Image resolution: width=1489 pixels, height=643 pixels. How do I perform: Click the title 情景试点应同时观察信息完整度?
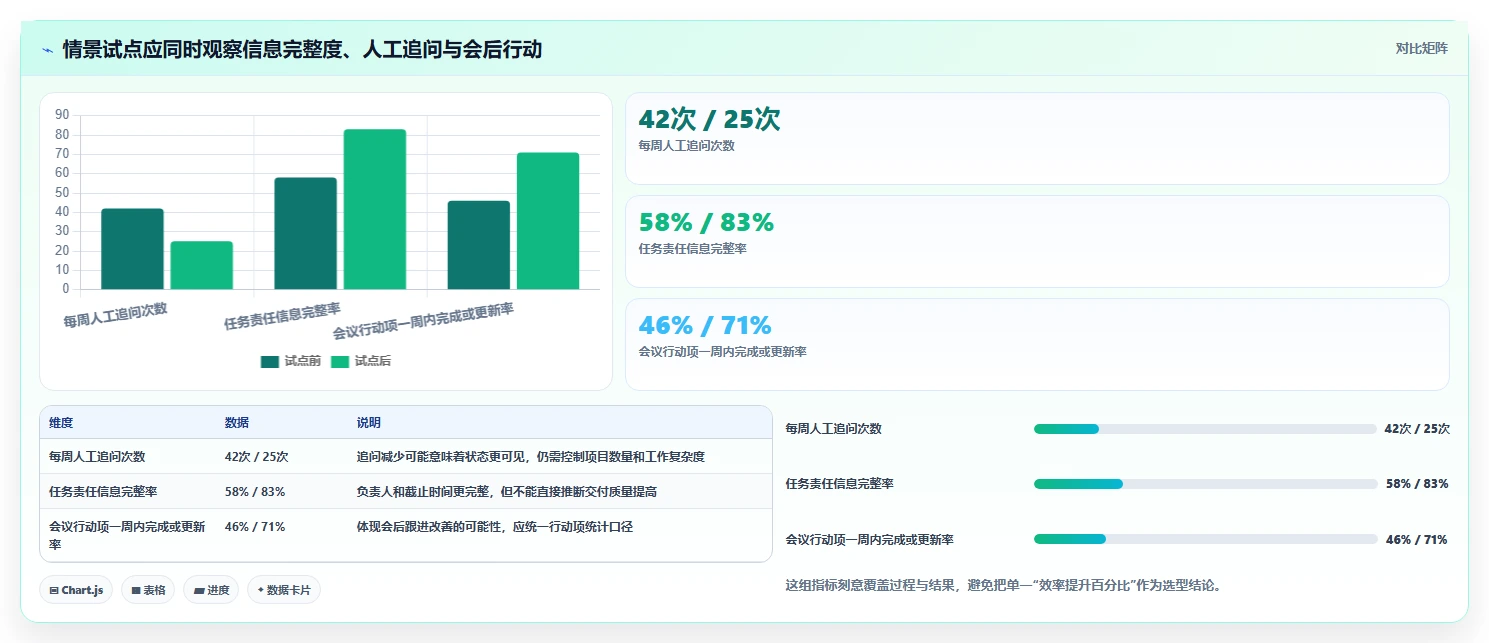tap(302, 50)
